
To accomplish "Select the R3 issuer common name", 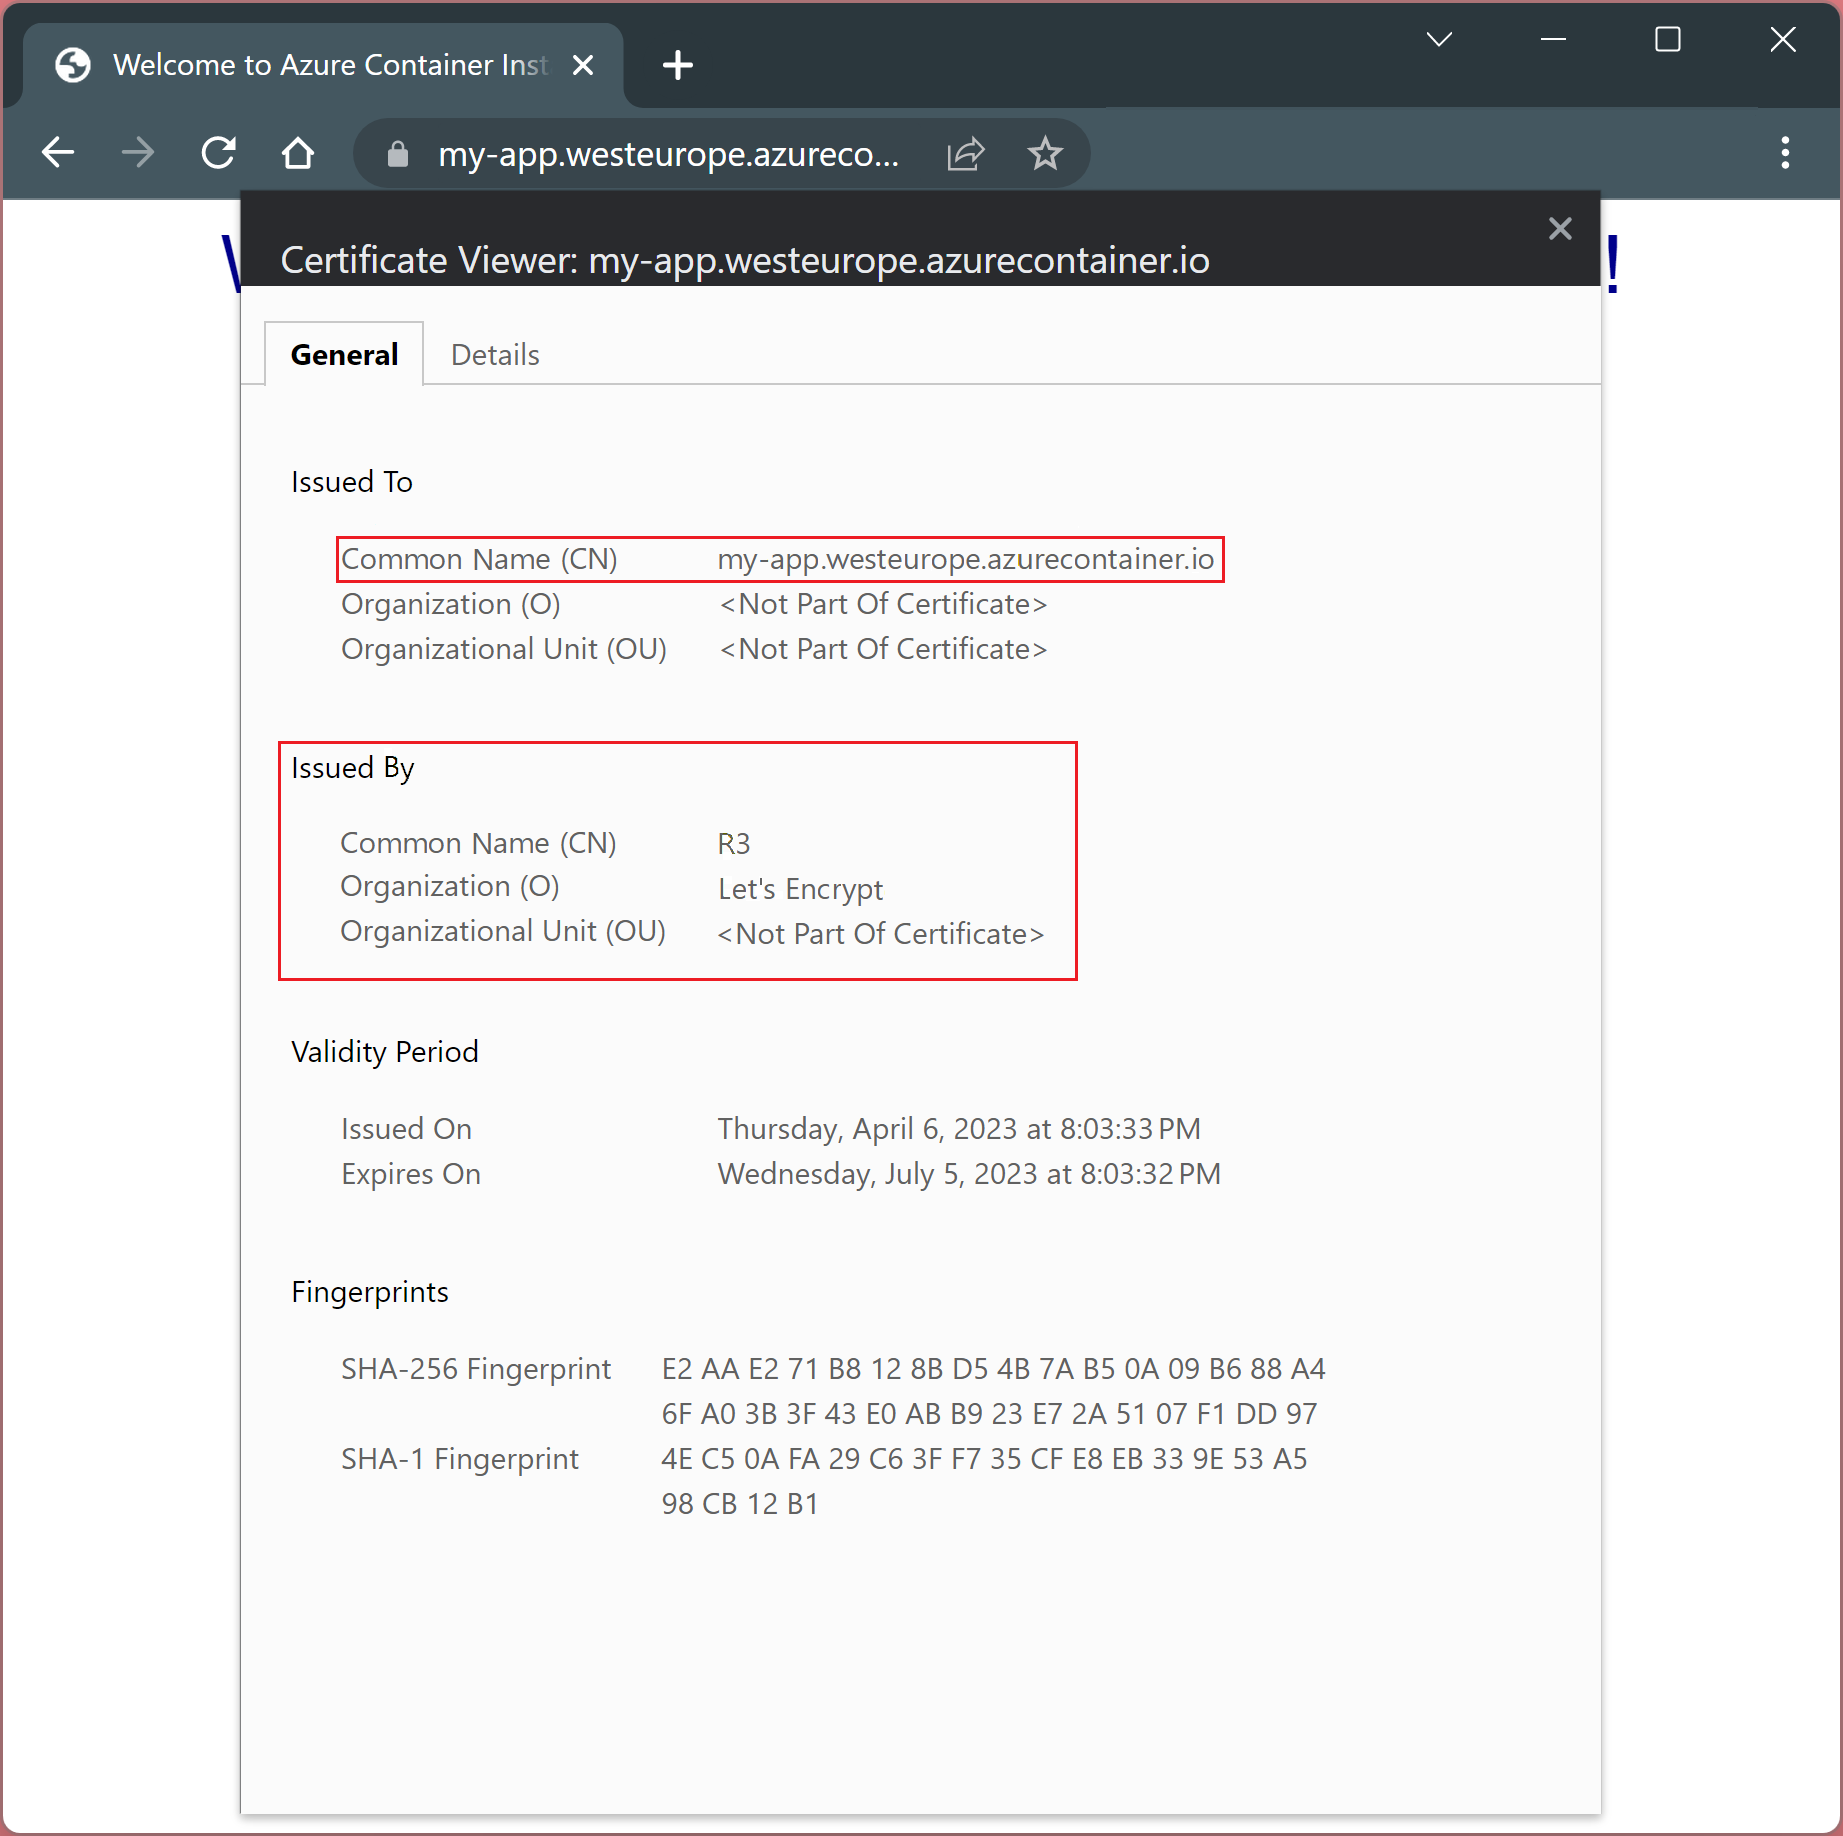I will point(734,844).
